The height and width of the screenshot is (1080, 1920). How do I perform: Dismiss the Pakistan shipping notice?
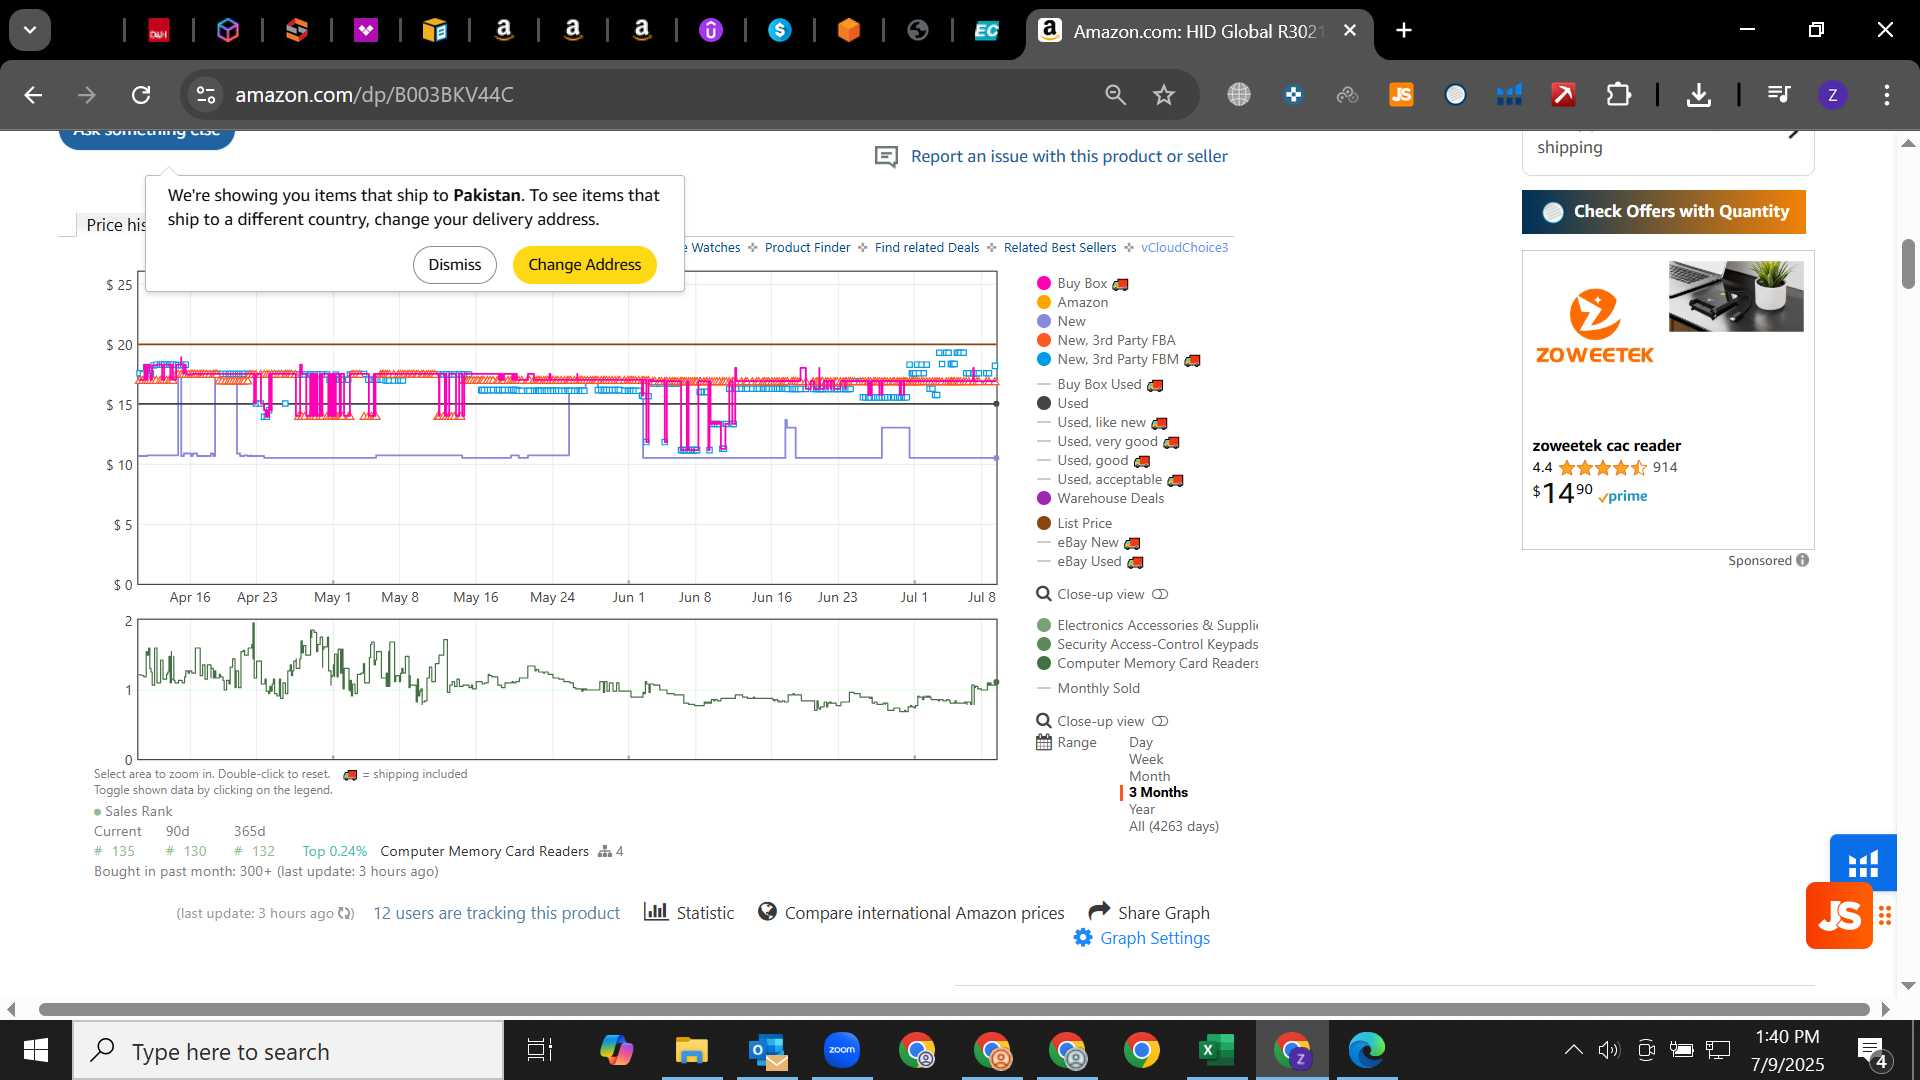click(455, 265)
